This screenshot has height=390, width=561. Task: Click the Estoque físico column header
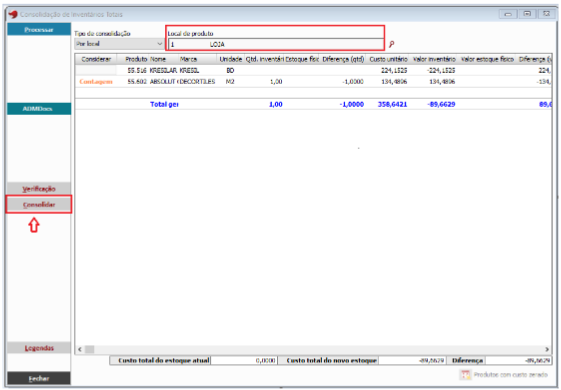tap(302, 59)
